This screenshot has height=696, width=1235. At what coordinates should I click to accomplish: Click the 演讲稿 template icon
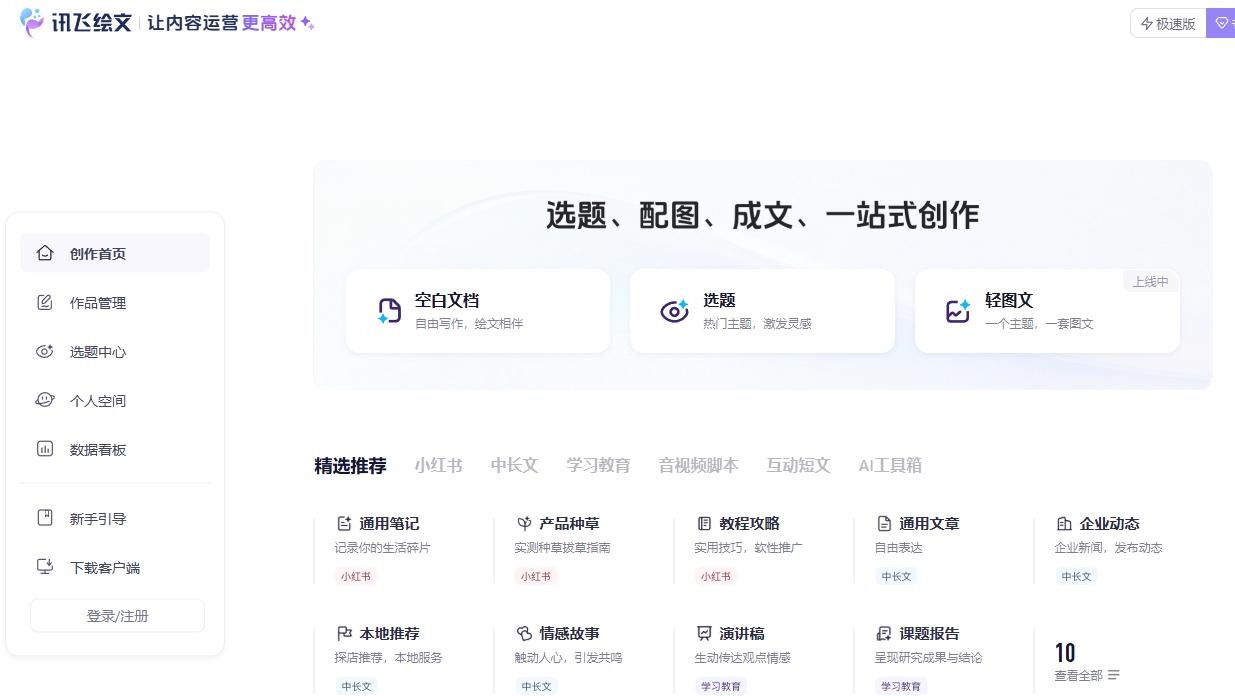click(x=704, y=632)
